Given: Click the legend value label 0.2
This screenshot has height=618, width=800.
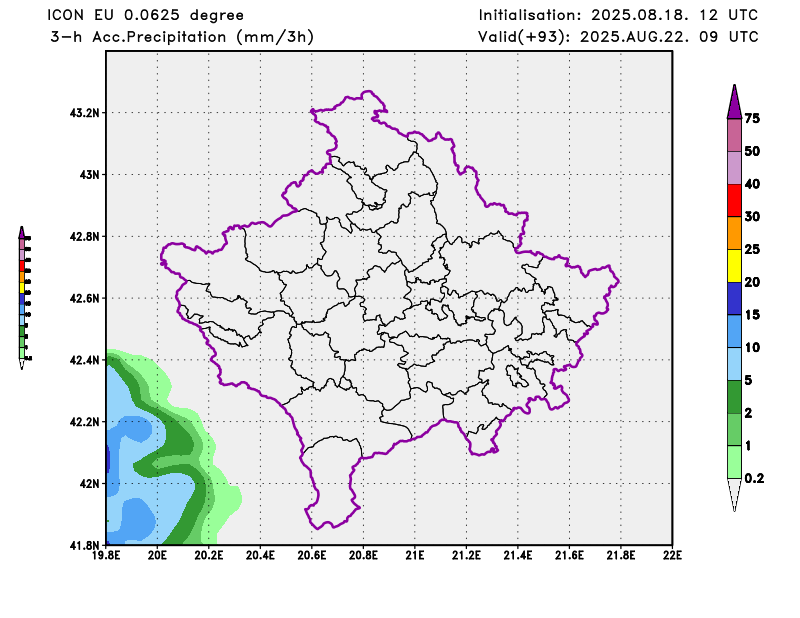Looking at the screenshot, I should [x=755, y=478].
